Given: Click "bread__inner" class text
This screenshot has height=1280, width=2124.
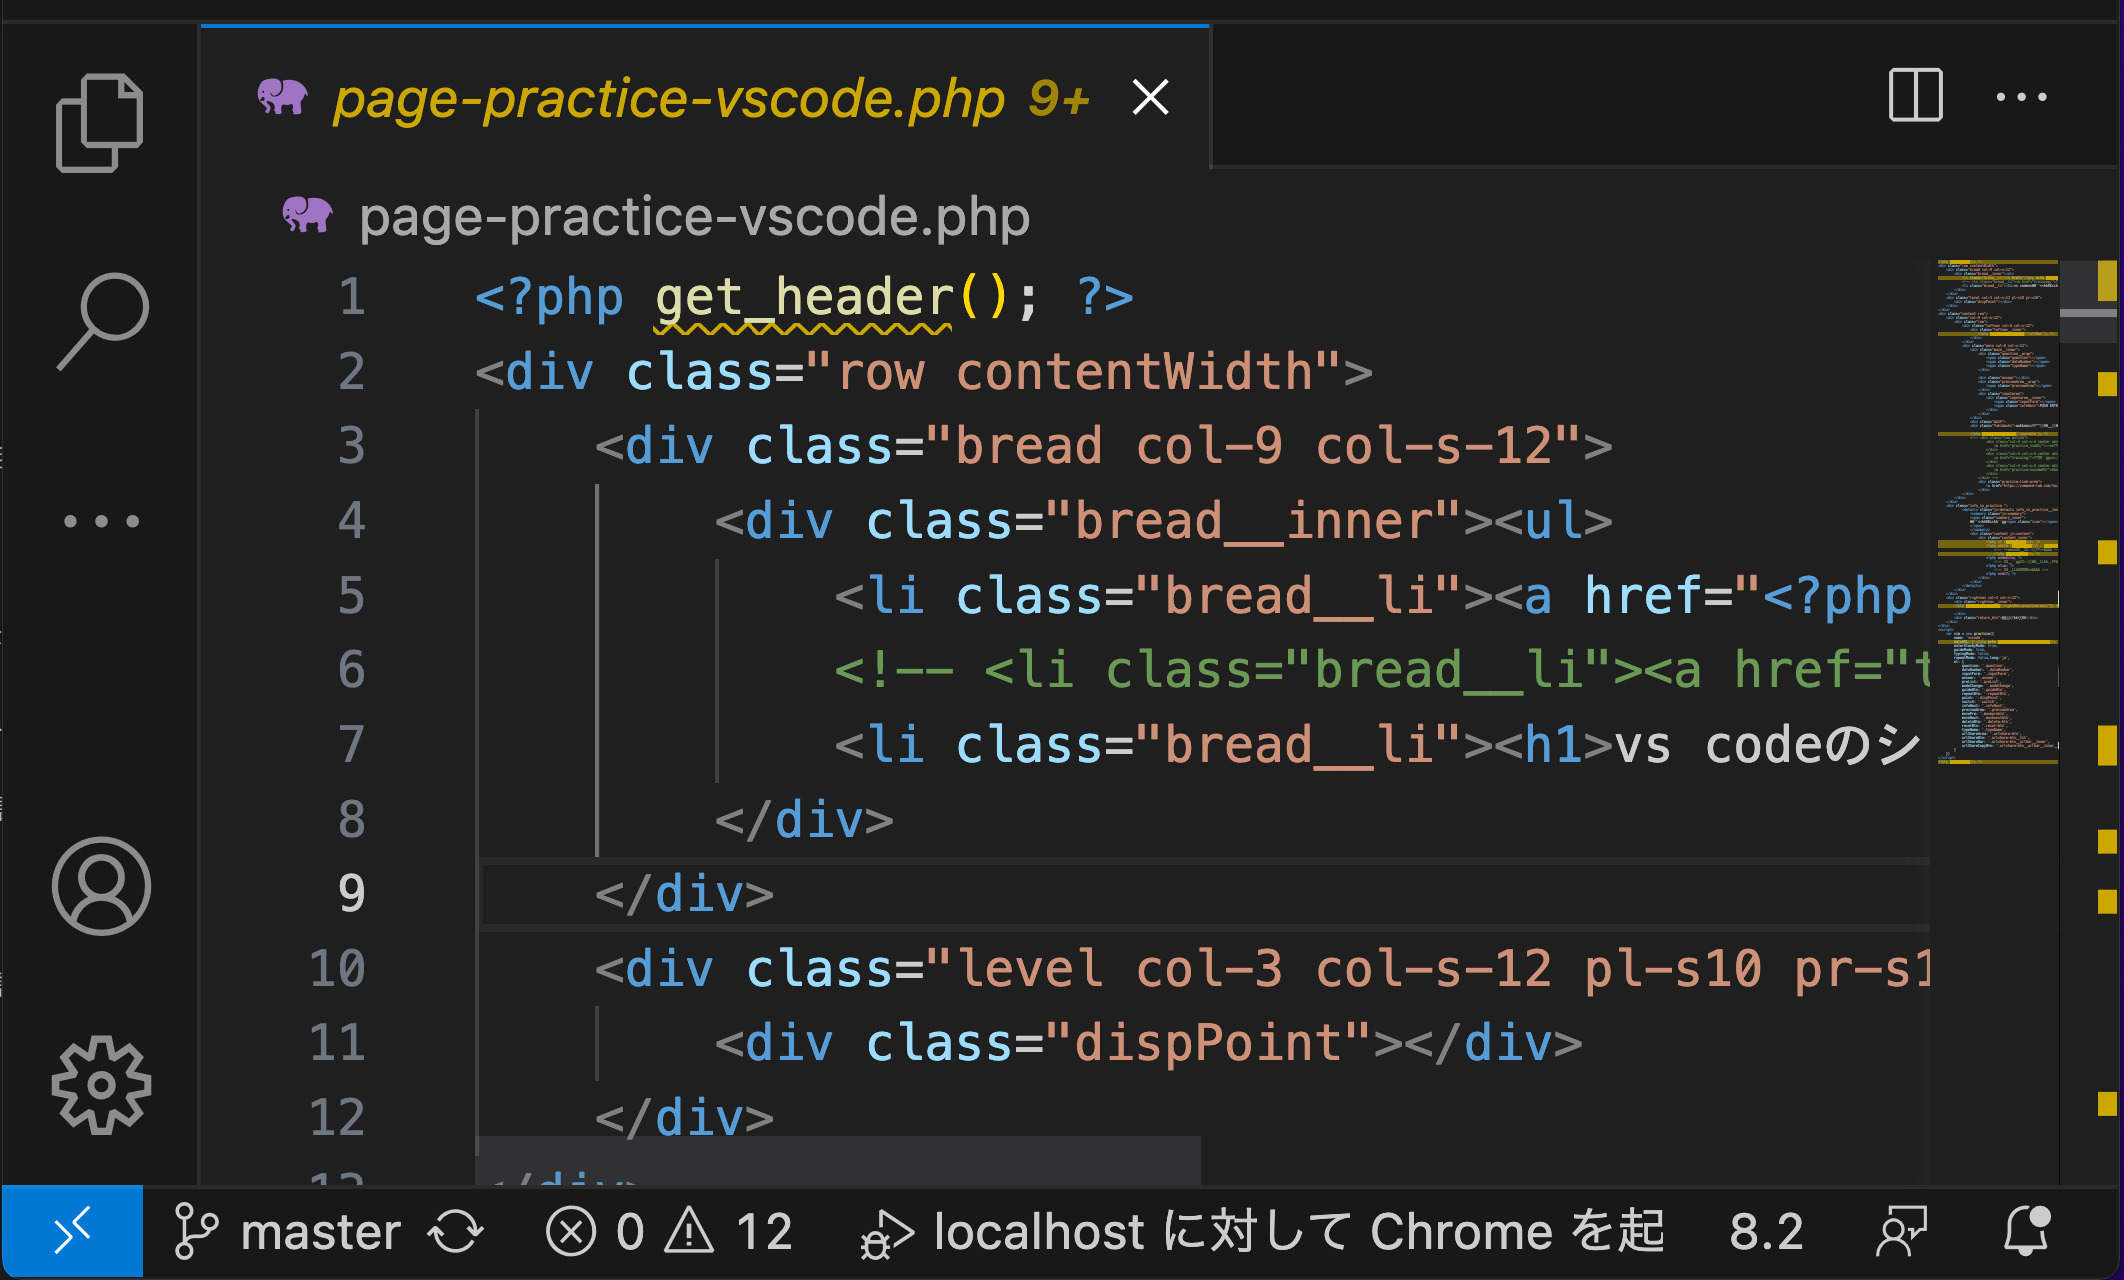Looking at the screenshot, I should [1253, 521].
